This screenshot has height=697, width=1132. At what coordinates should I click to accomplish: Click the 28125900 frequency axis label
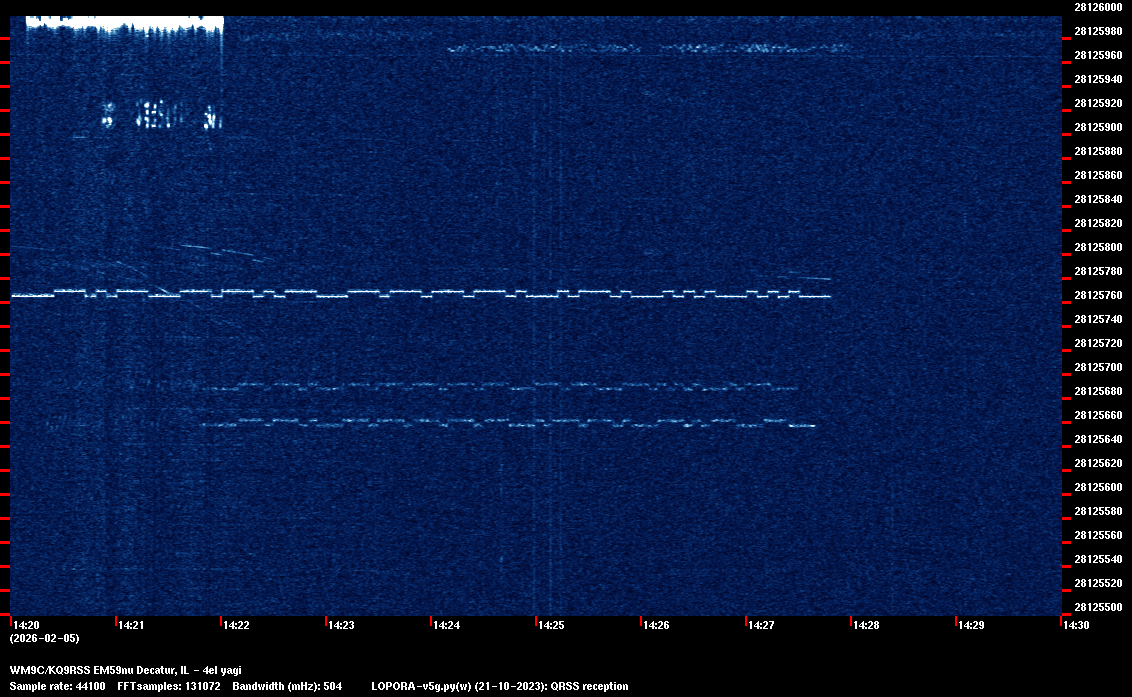(1098, 127)
